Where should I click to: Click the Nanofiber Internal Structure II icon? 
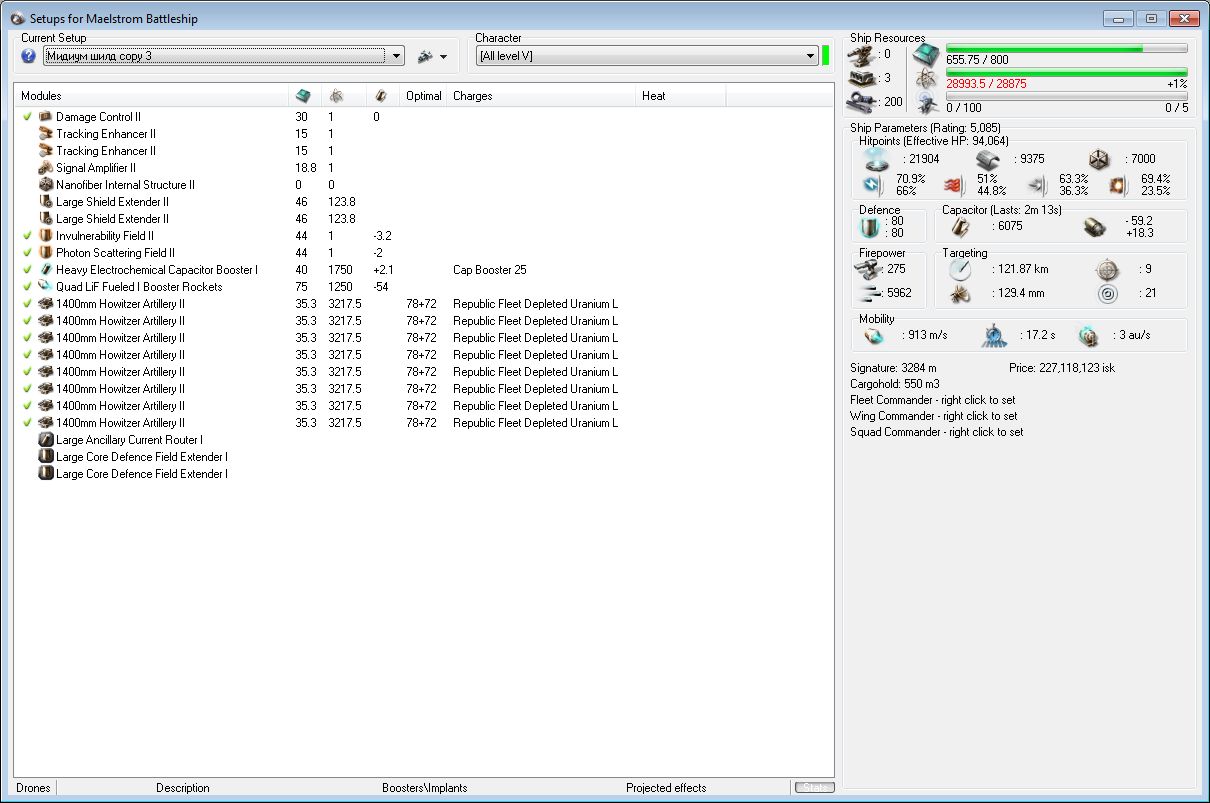coord(45,185)
